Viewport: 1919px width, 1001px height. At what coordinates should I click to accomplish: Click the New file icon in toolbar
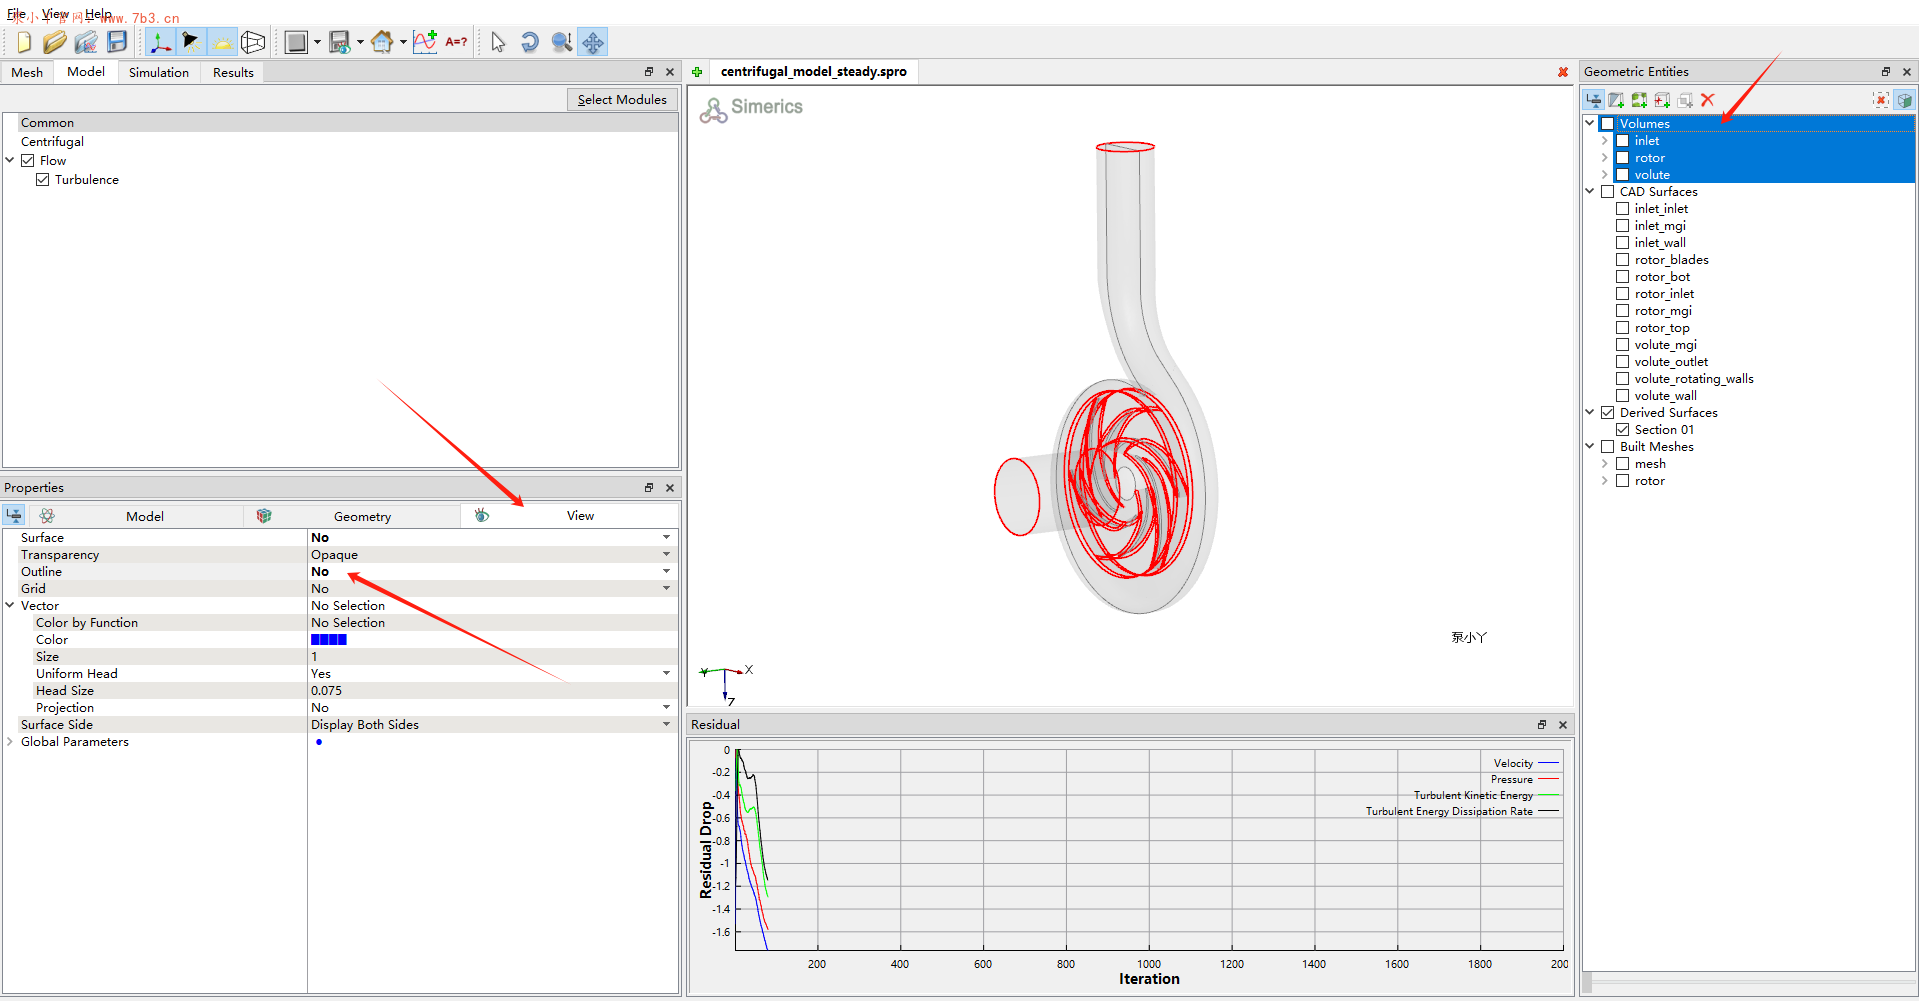(x=24, y=42)
